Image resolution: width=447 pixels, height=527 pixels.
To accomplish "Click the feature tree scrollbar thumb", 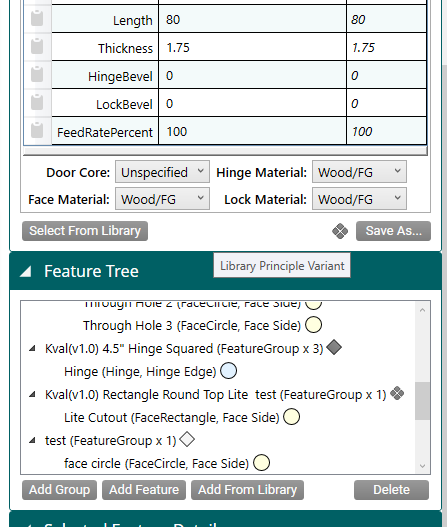I will pyautogui.click(x=422, y=401).
